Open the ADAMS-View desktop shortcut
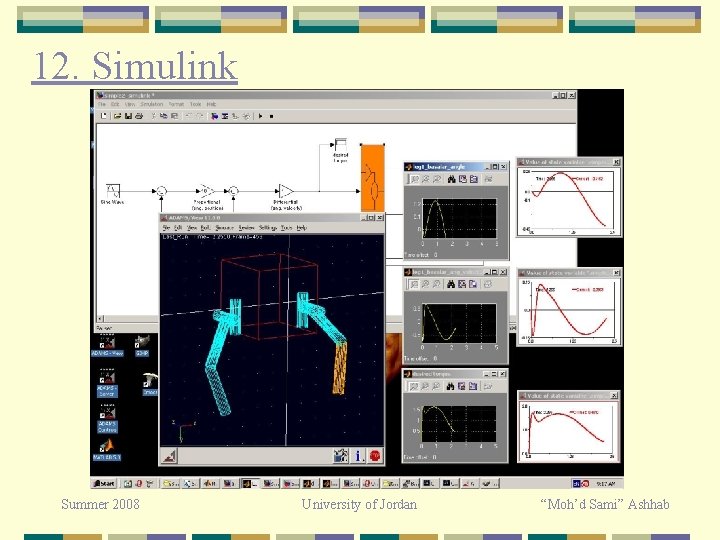 (107, 345)
